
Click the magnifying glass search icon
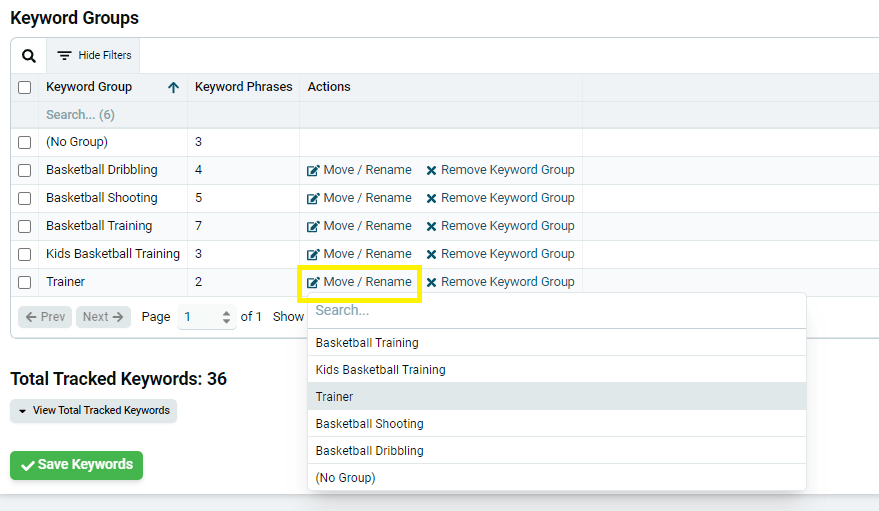(29, 55)
